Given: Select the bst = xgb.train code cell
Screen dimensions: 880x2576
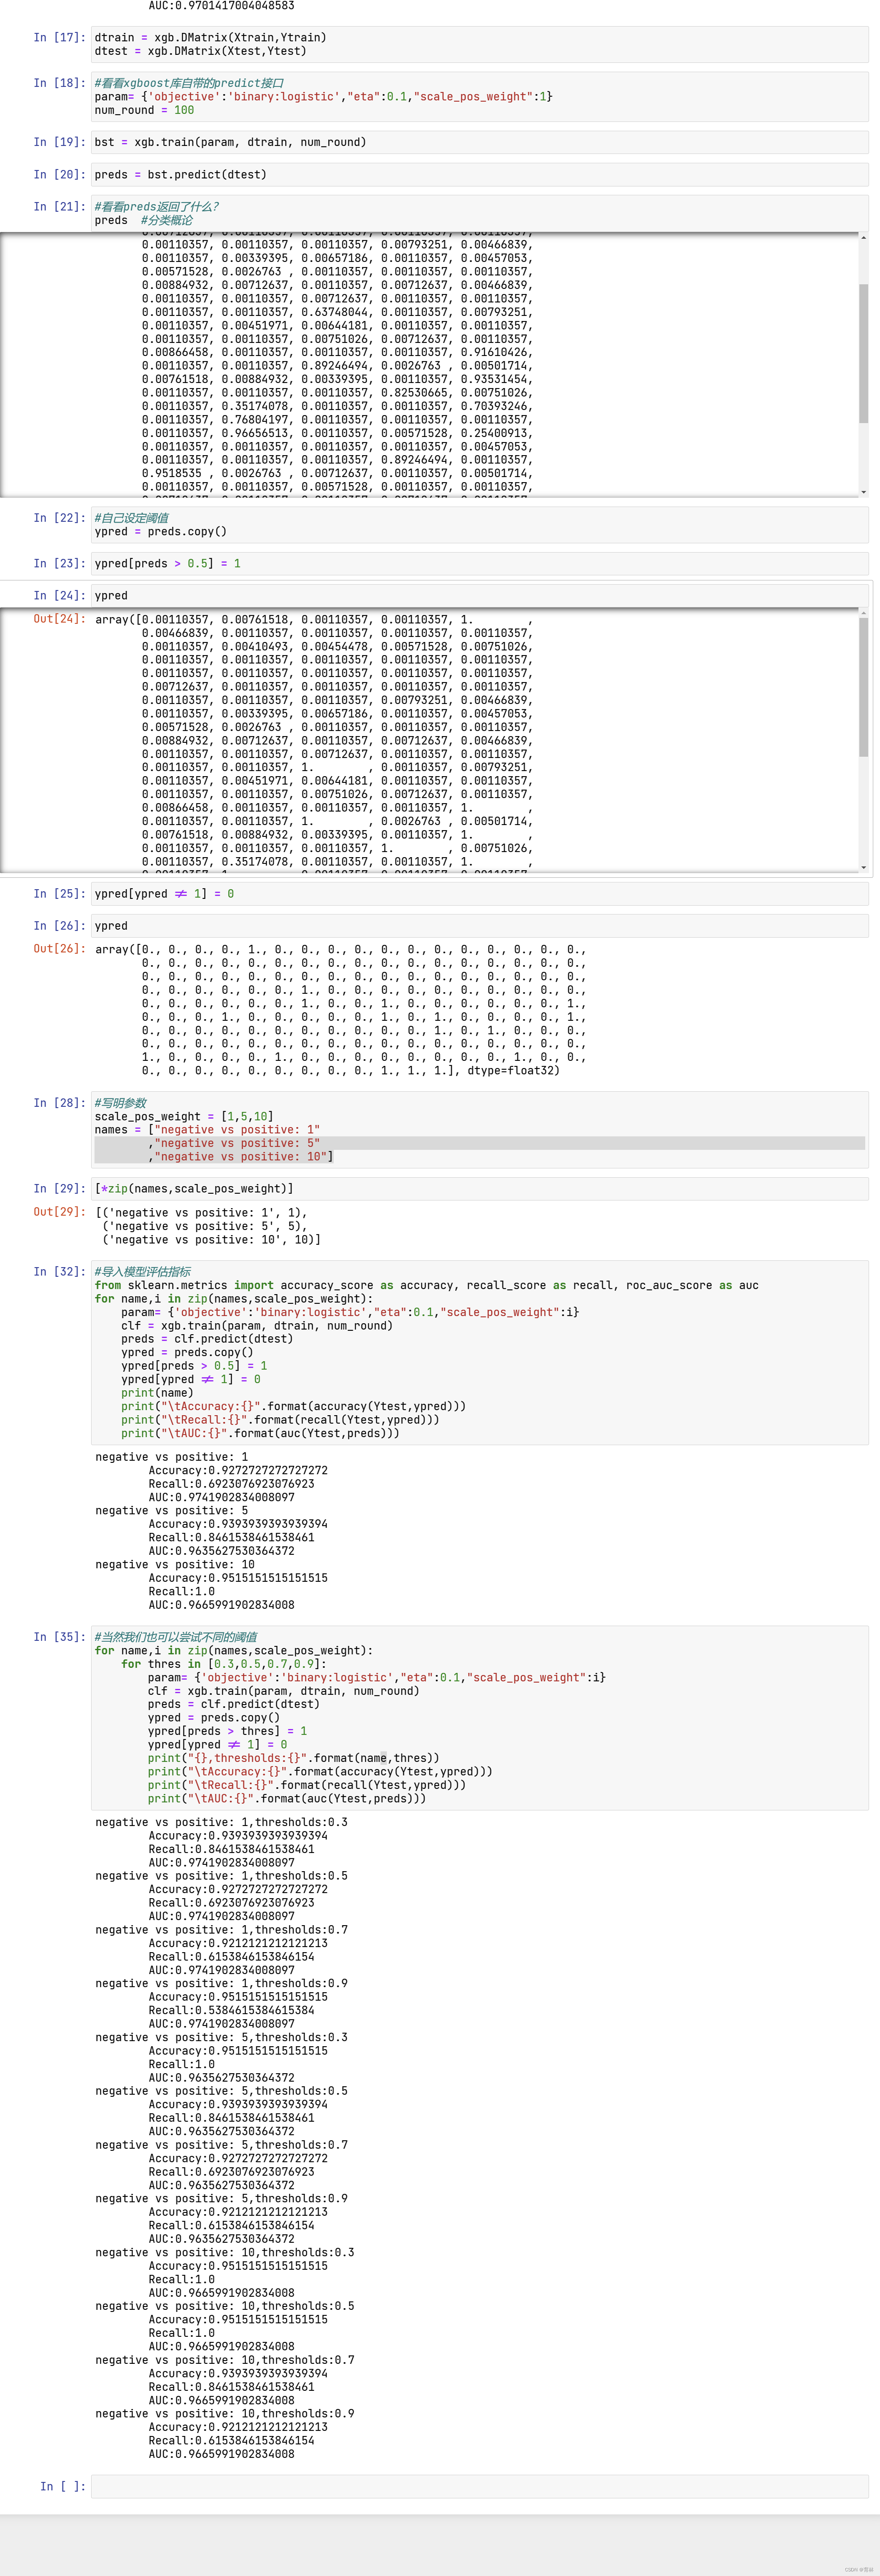Looking at the screenshot, I should coord(480,142).
